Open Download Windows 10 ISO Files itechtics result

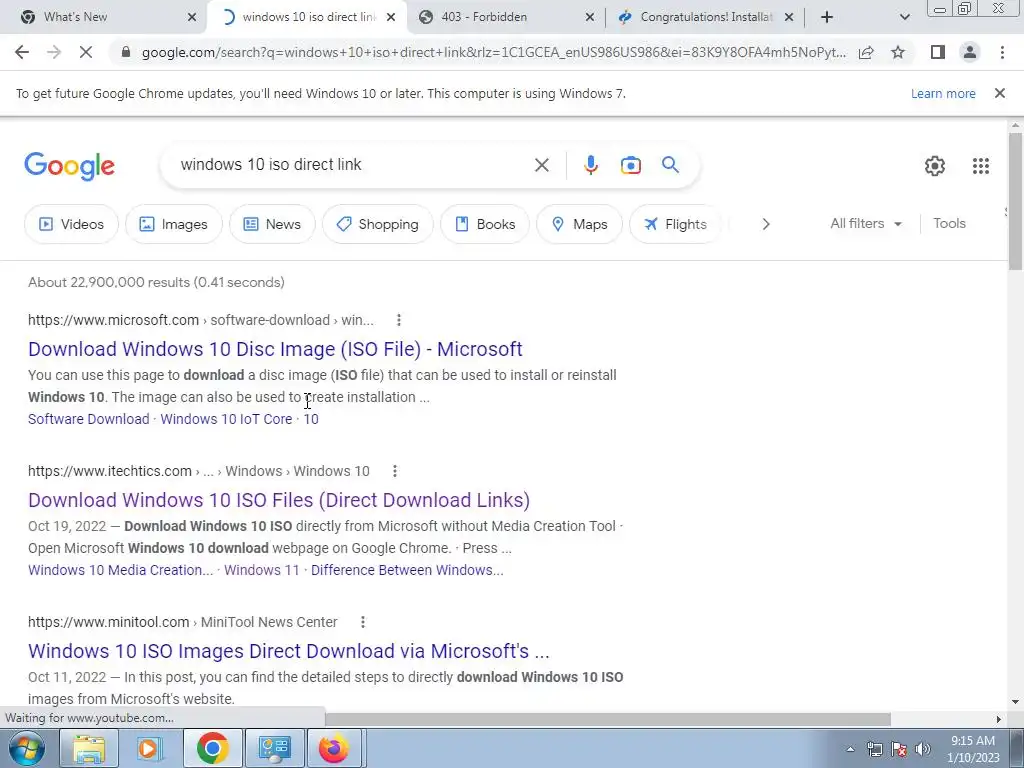click(x=279, y=500)
